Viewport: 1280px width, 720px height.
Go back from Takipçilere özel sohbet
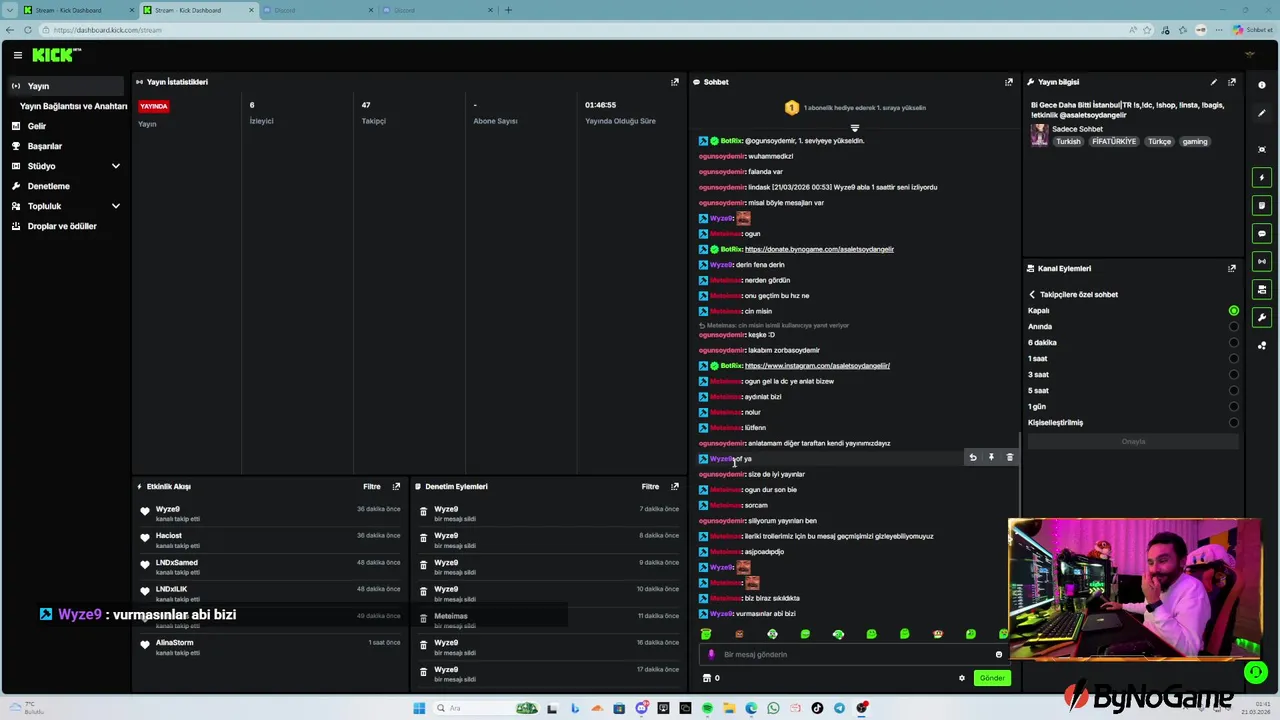click(x=1032, y=295)
